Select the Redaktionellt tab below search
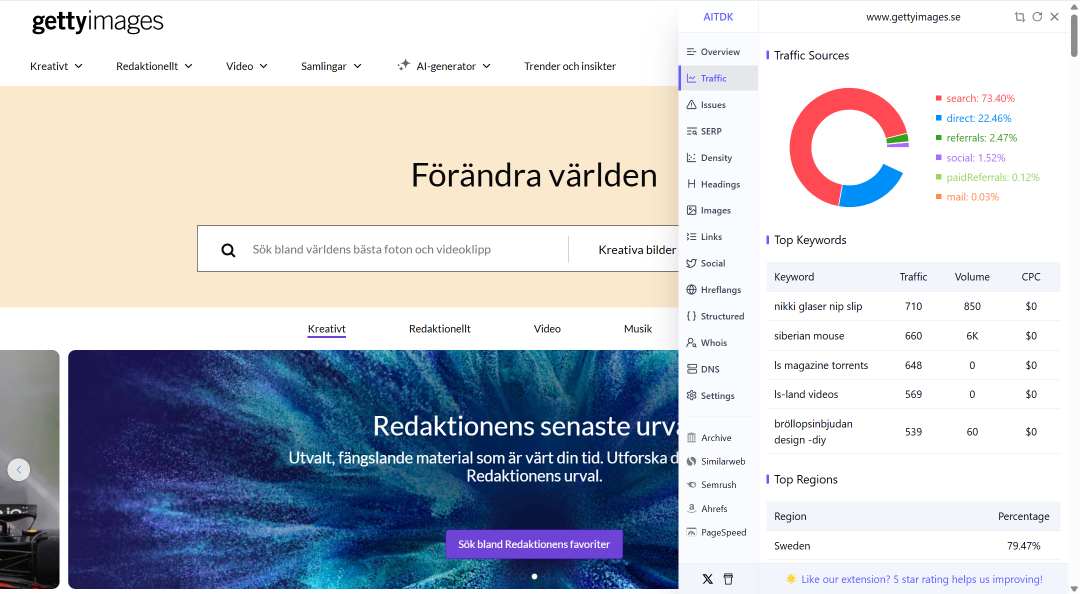1080x594 pixels. tap(439, 329)
